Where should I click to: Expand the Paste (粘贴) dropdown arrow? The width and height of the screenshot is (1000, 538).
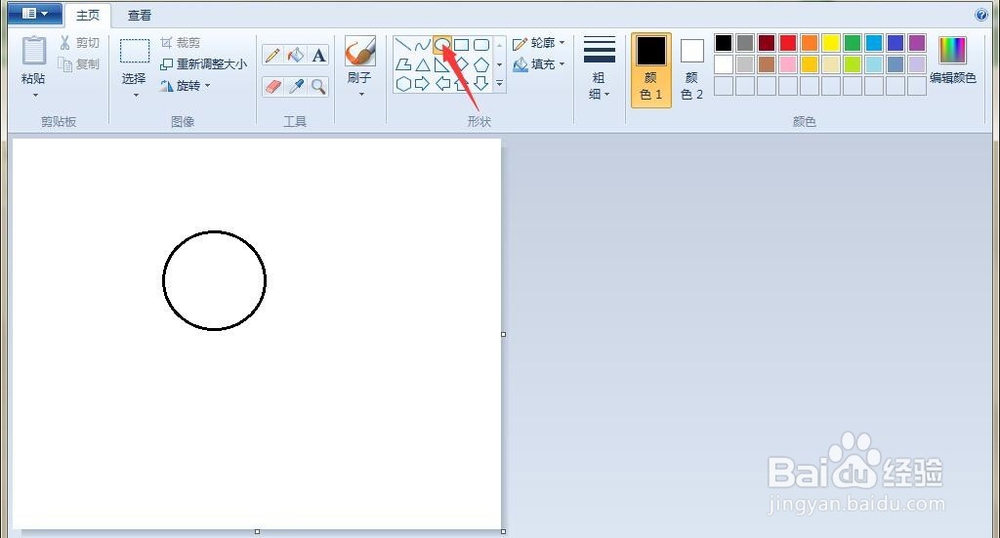click(x=35, y=96)
